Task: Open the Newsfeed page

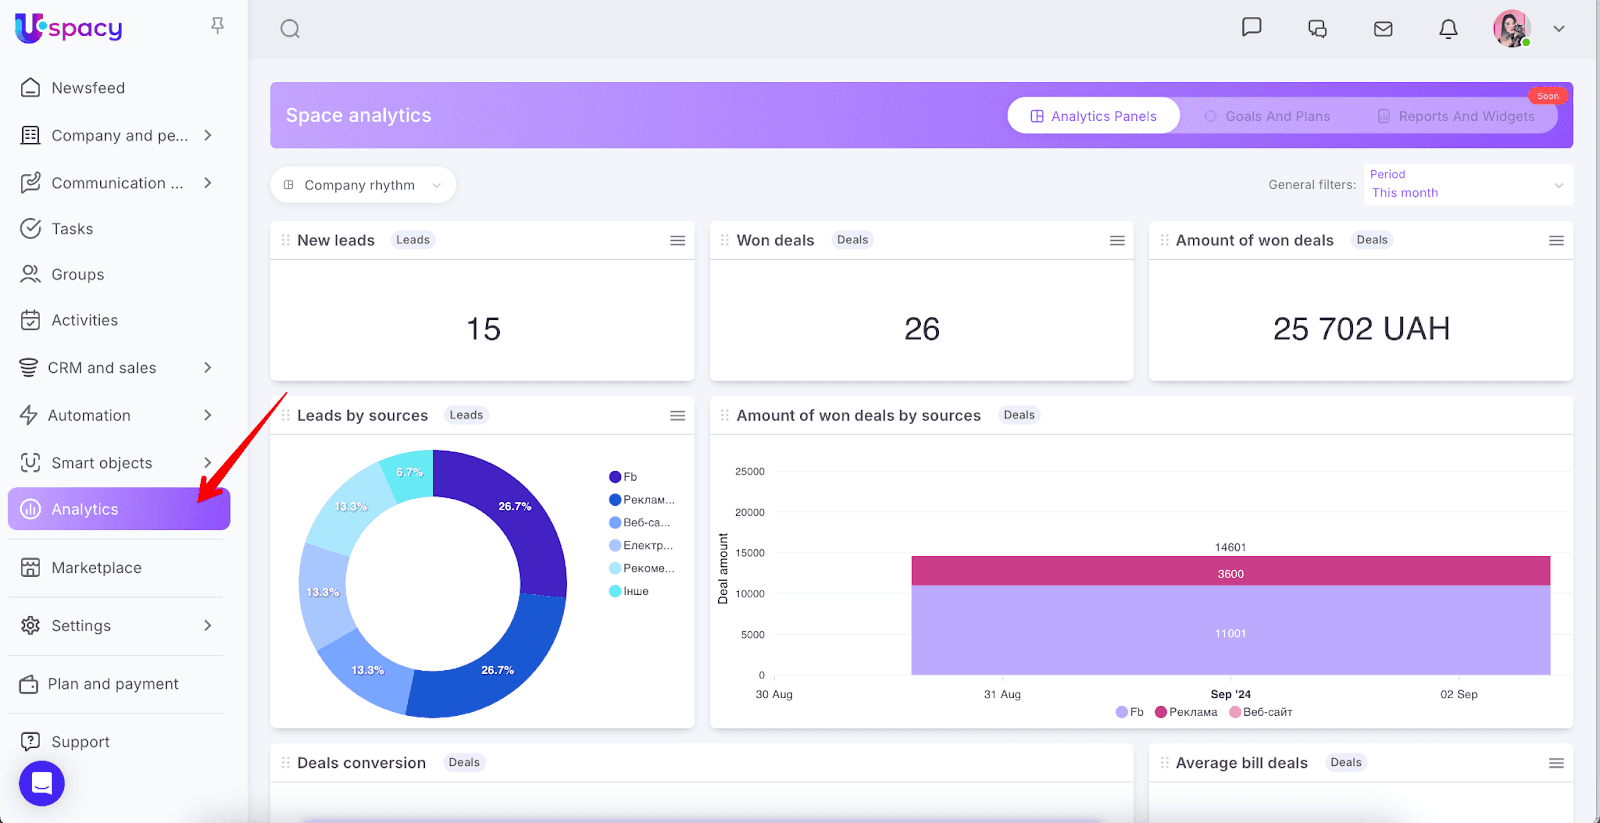Action: pyautogui.click(x=88, y=88)
